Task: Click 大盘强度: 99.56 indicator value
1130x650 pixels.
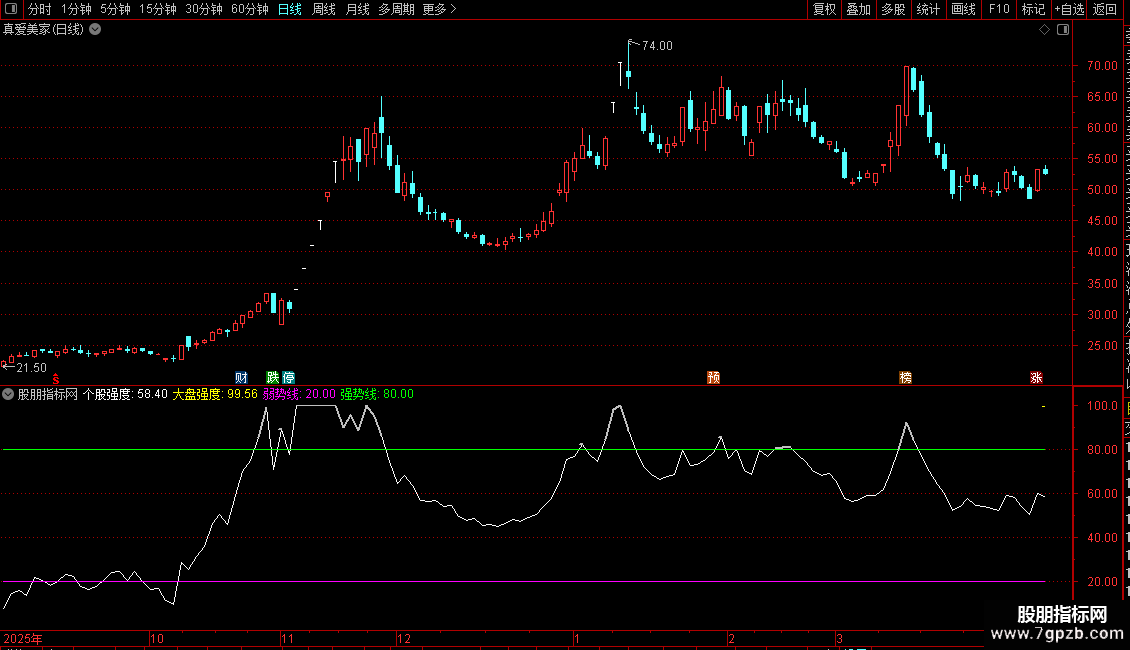Action: [x=215, y=394]
